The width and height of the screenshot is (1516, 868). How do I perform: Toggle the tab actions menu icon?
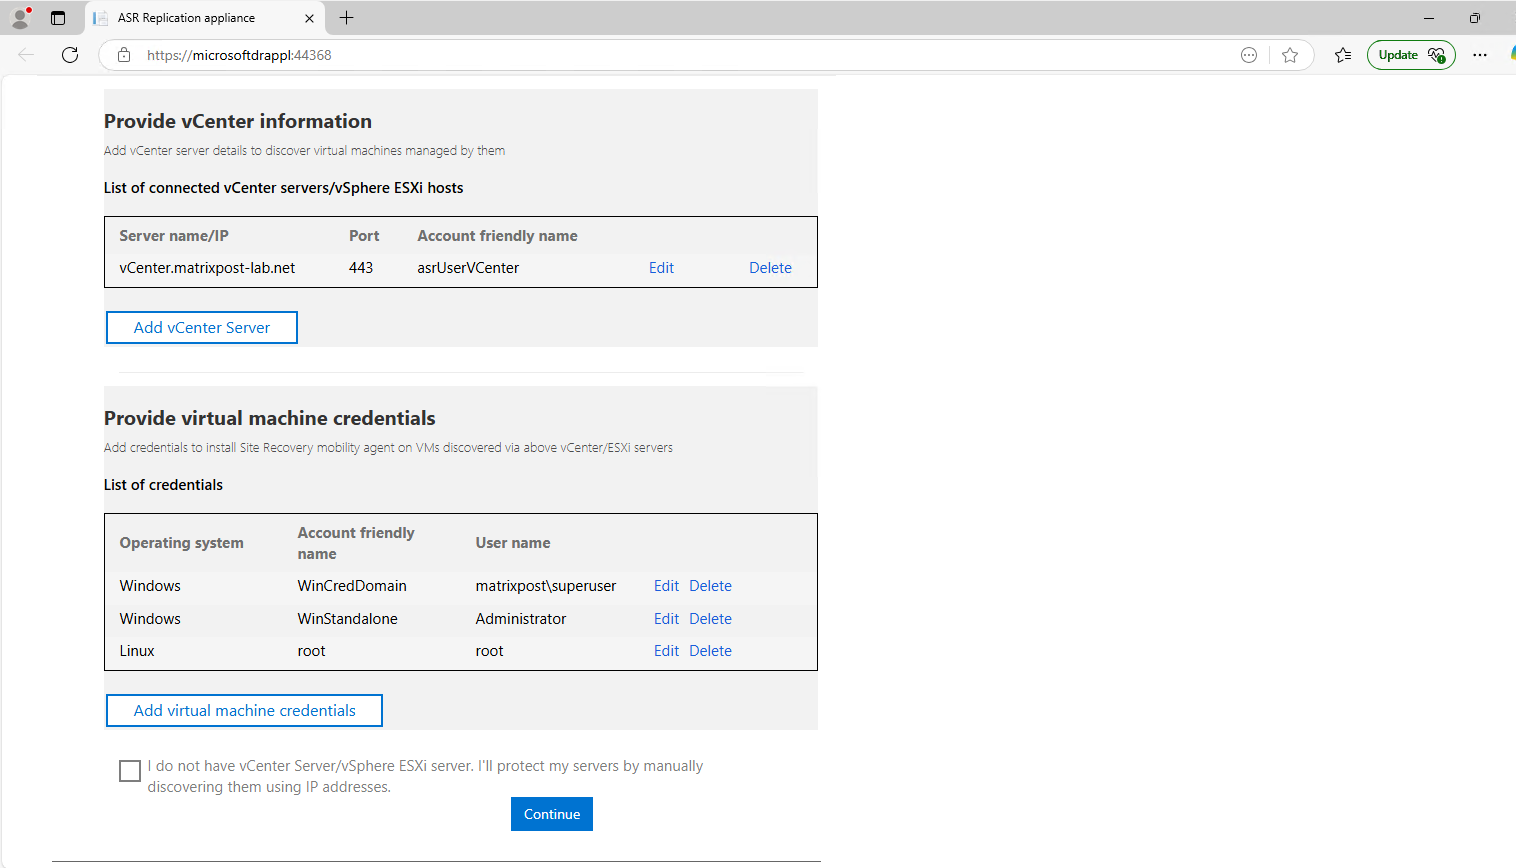click(58, 18)
